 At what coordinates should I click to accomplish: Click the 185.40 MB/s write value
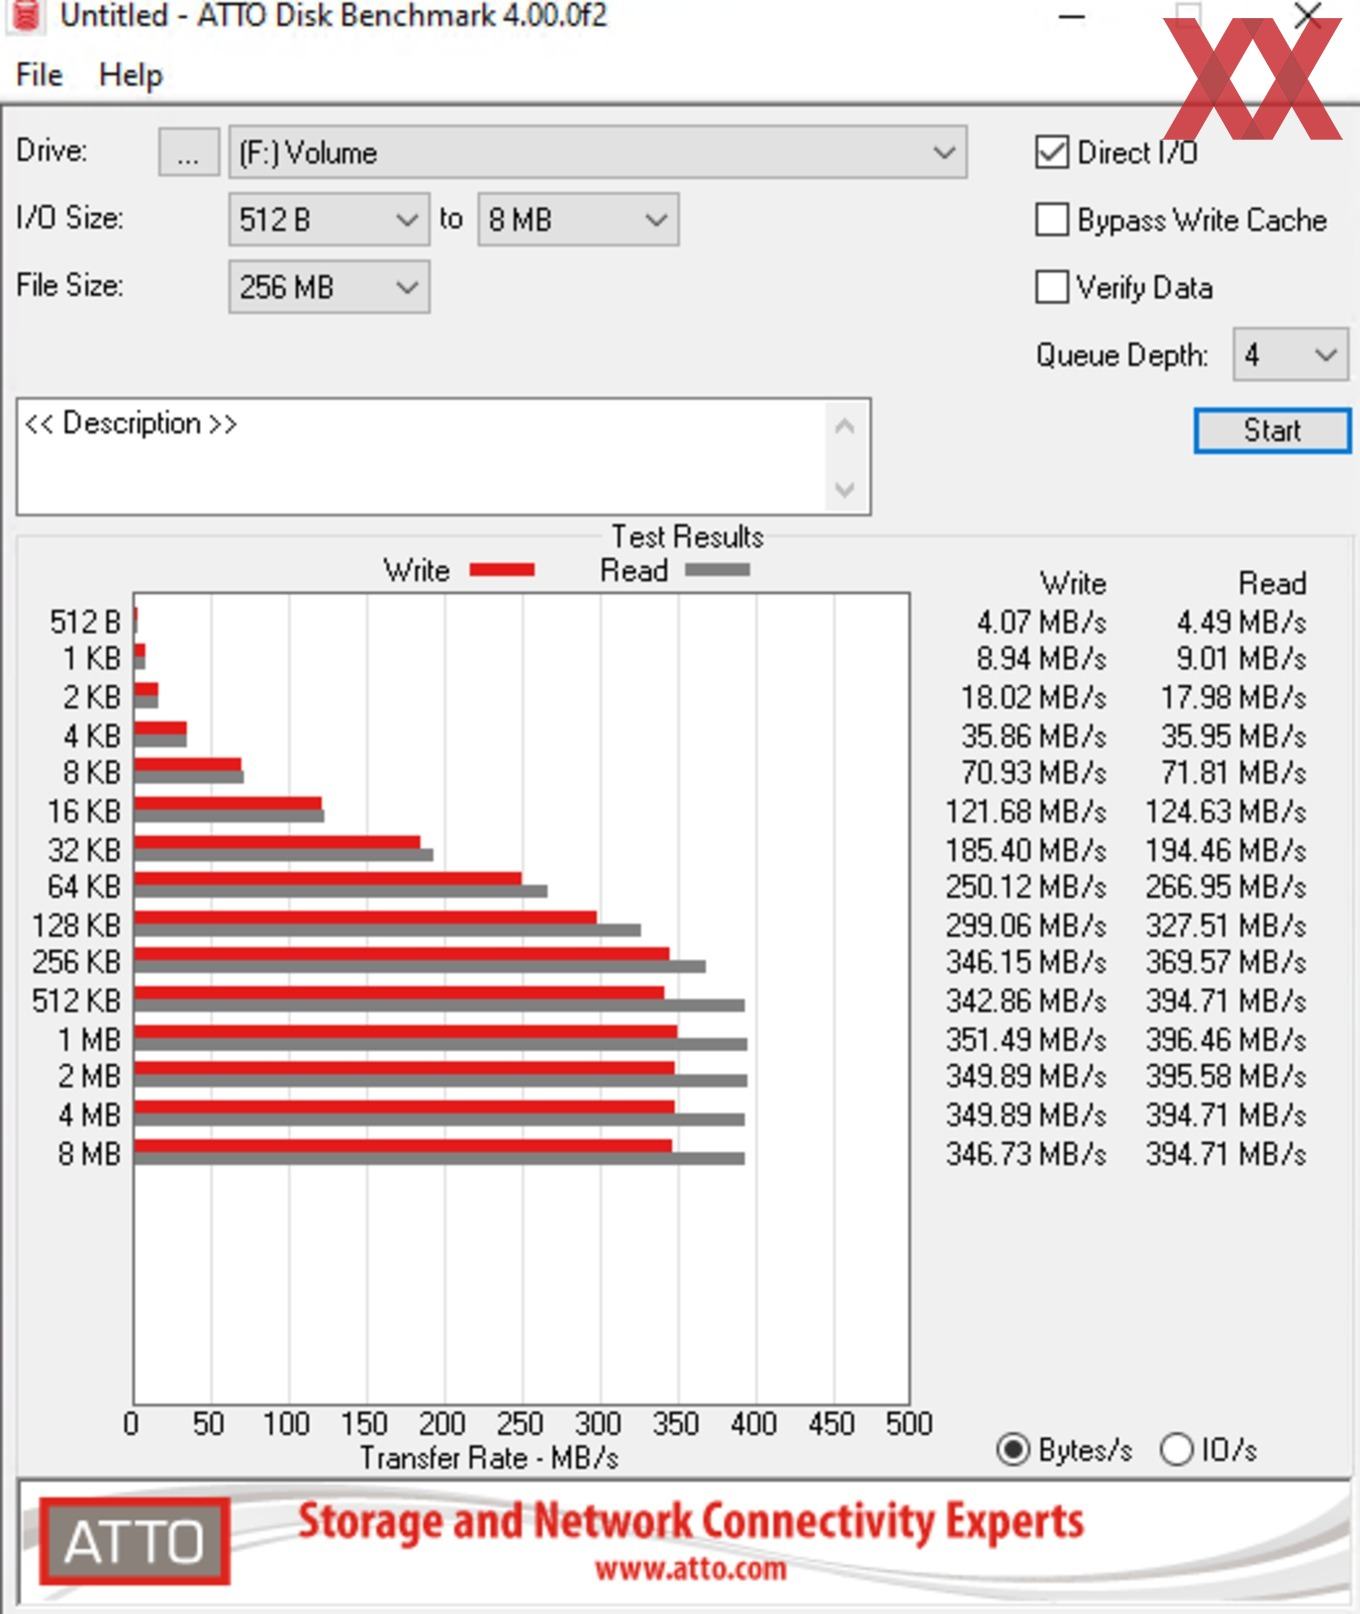coord(1026,850)
